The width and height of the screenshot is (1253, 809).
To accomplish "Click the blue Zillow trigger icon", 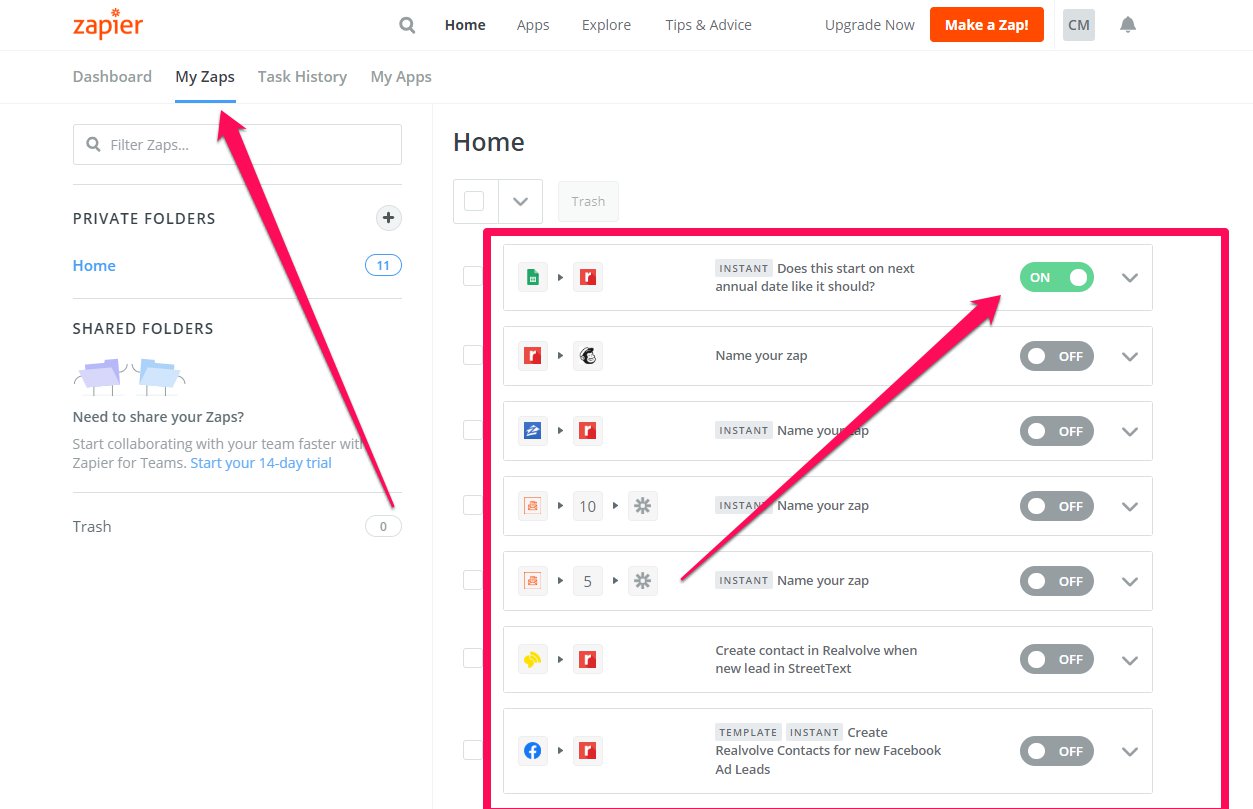I will coord(533,431).
